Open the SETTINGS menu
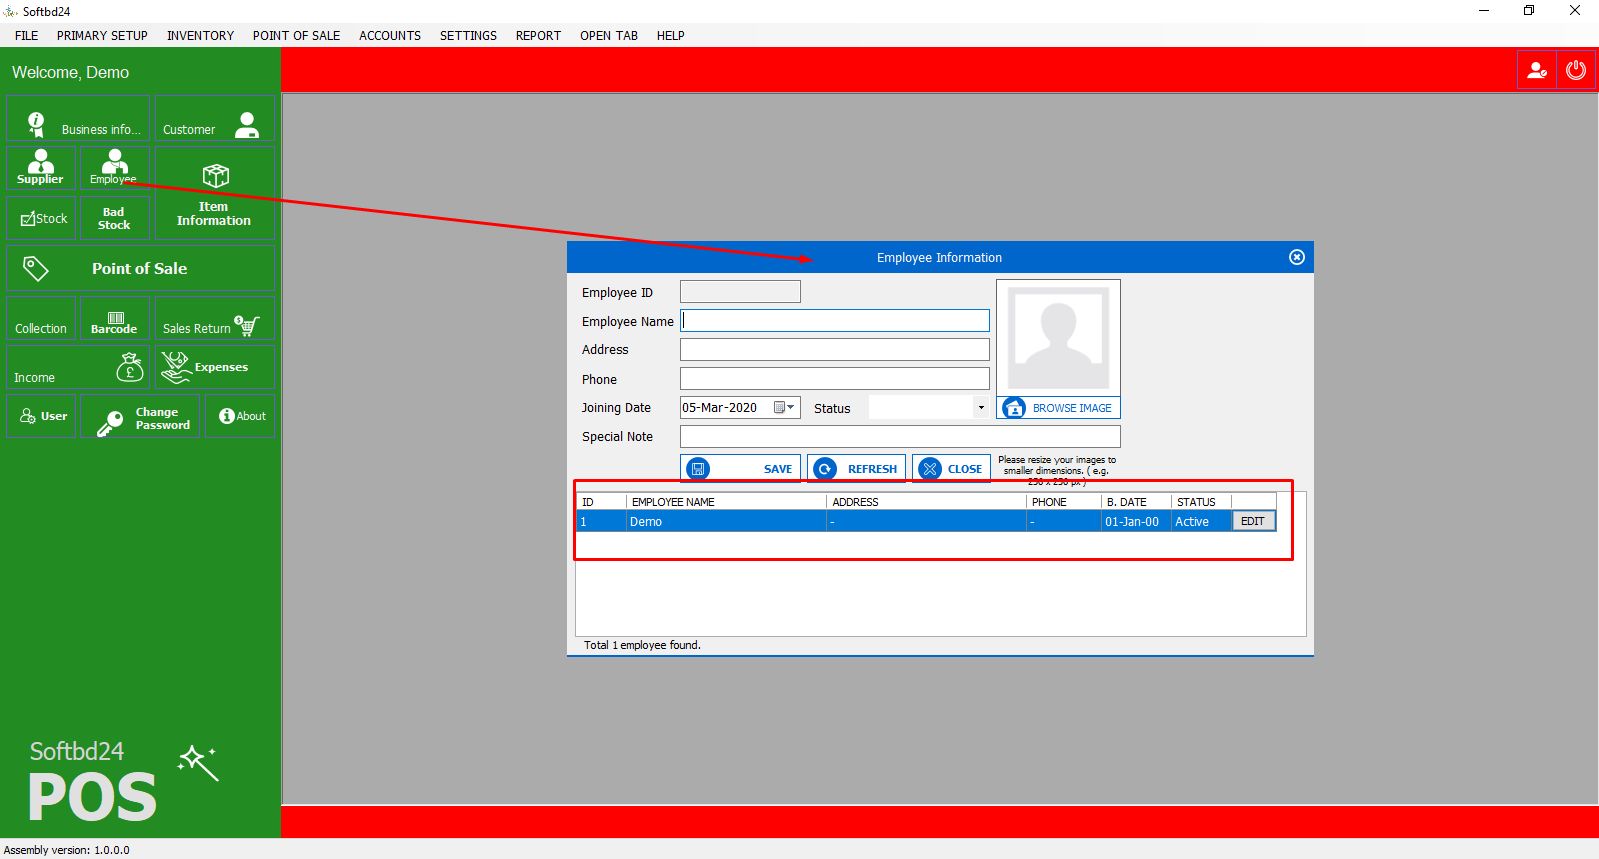1599x859 pixels. (468, 35)
